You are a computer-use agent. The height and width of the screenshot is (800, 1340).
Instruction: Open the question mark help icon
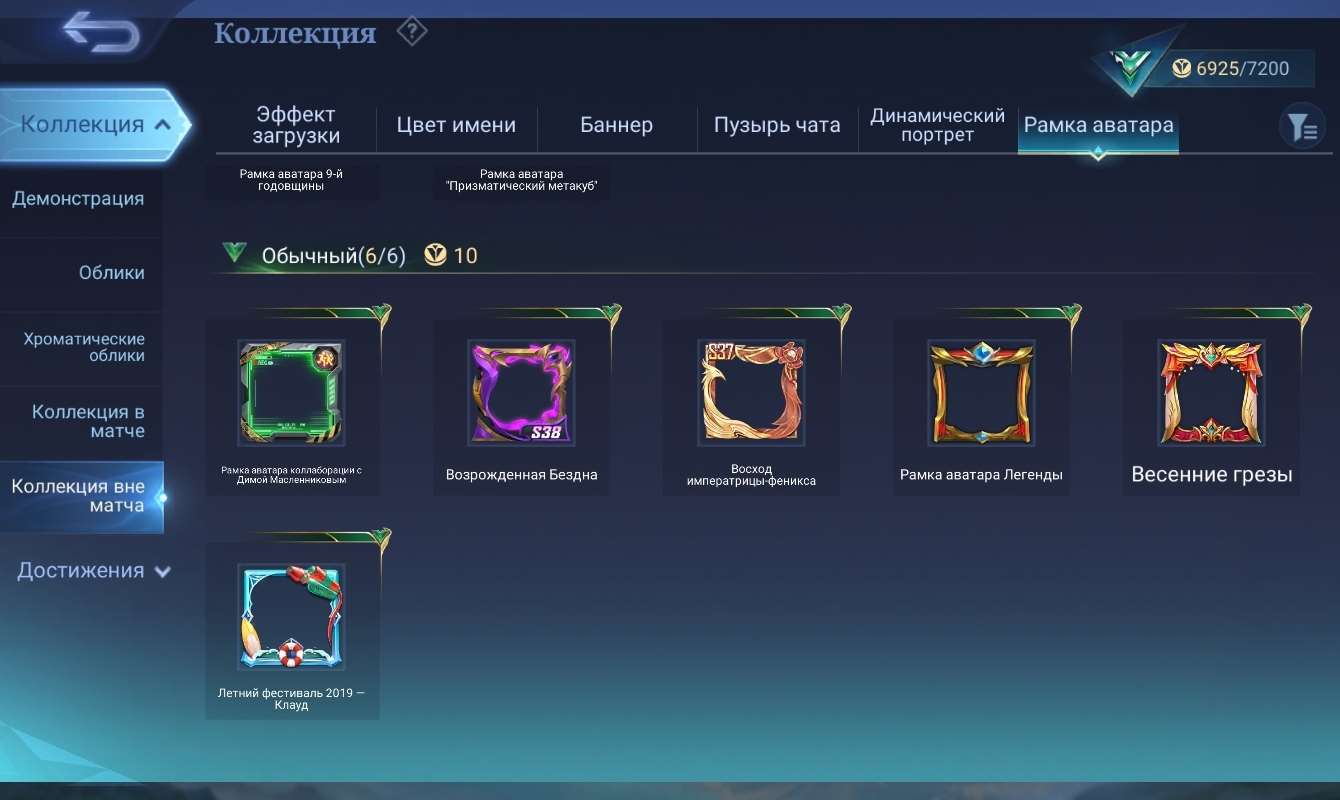(x=411, y=32)
